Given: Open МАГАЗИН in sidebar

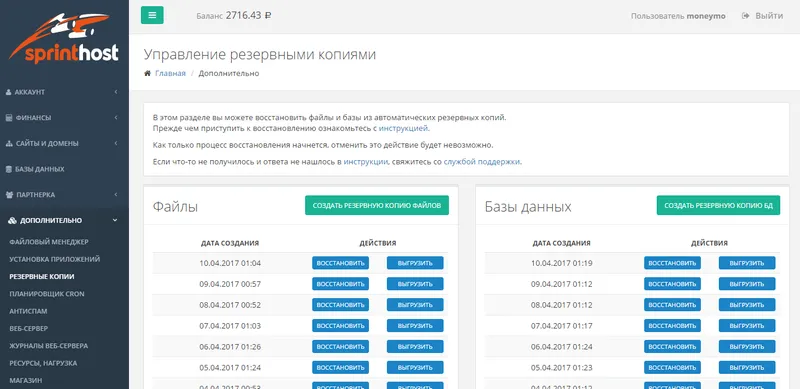Looking at the screenshot, I should point(26,380).
